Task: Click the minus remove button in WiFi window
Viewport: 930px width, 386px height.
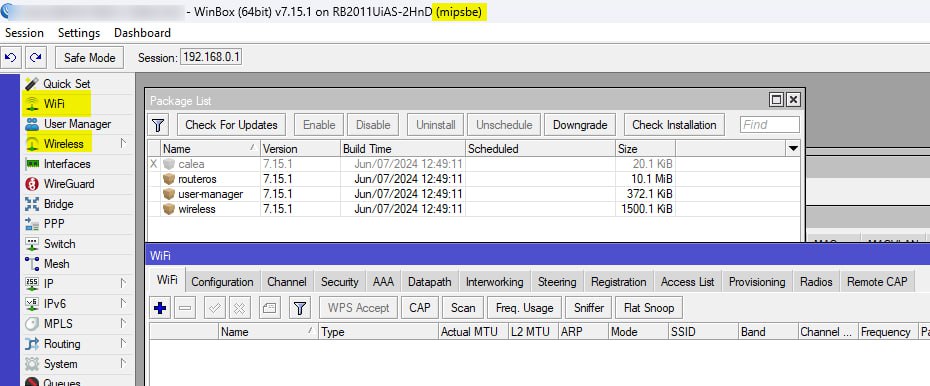Action: click(x=185, y=308)
